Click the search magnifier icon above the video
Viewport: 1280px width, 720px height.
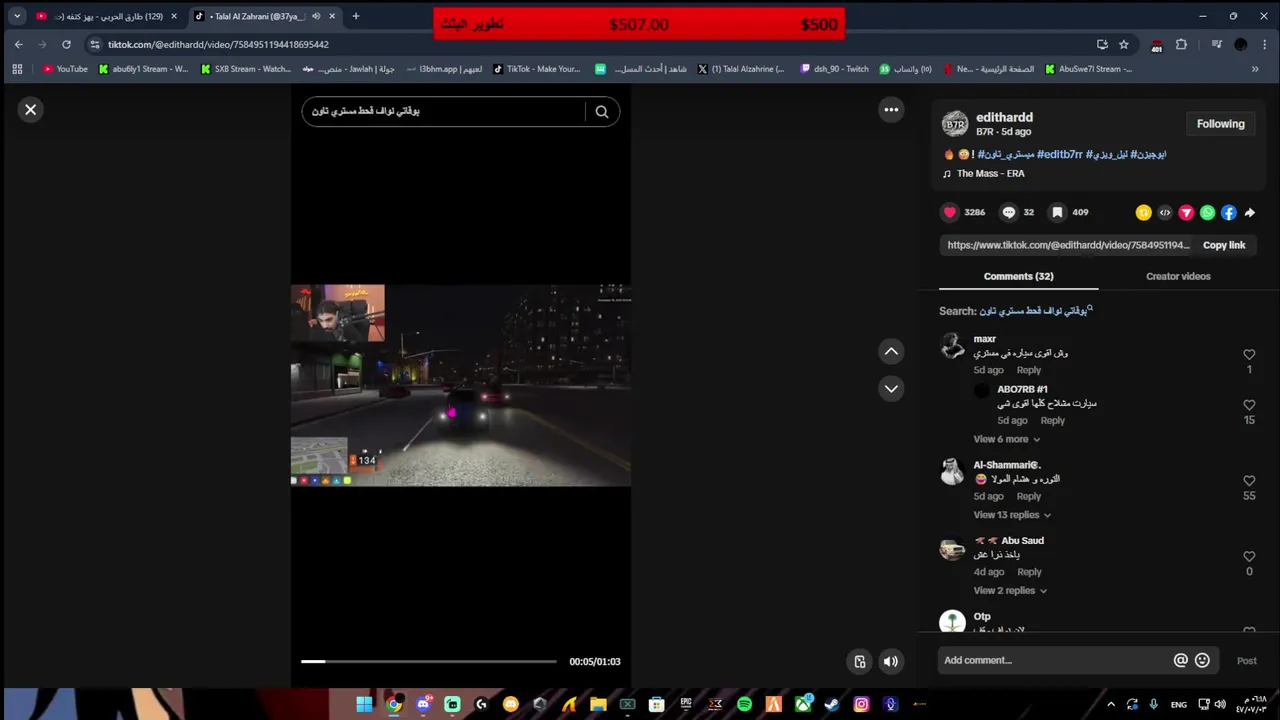(602, 112)
